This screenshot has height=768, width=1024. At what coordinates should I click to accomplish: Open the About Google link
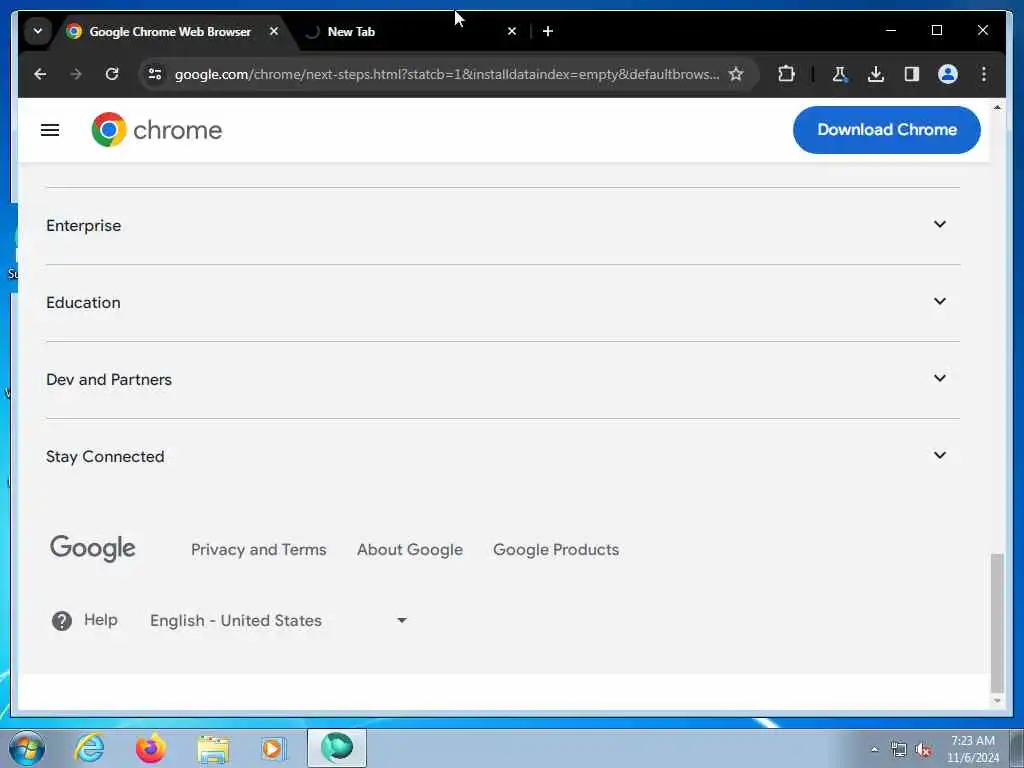[409, 549]
